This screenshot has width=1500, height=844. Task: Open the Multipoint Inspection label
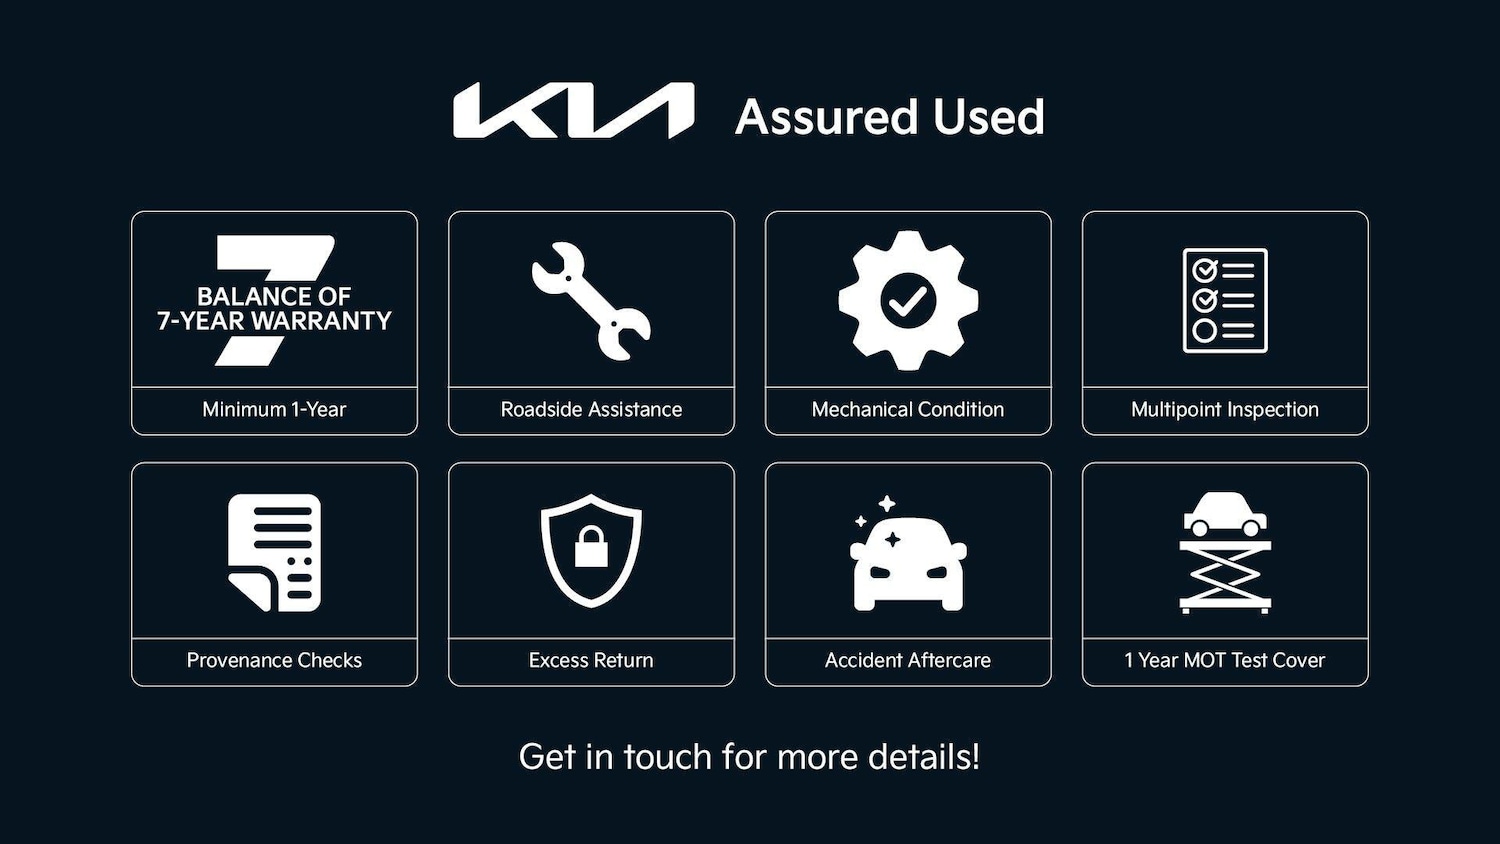coord(1225,409)
